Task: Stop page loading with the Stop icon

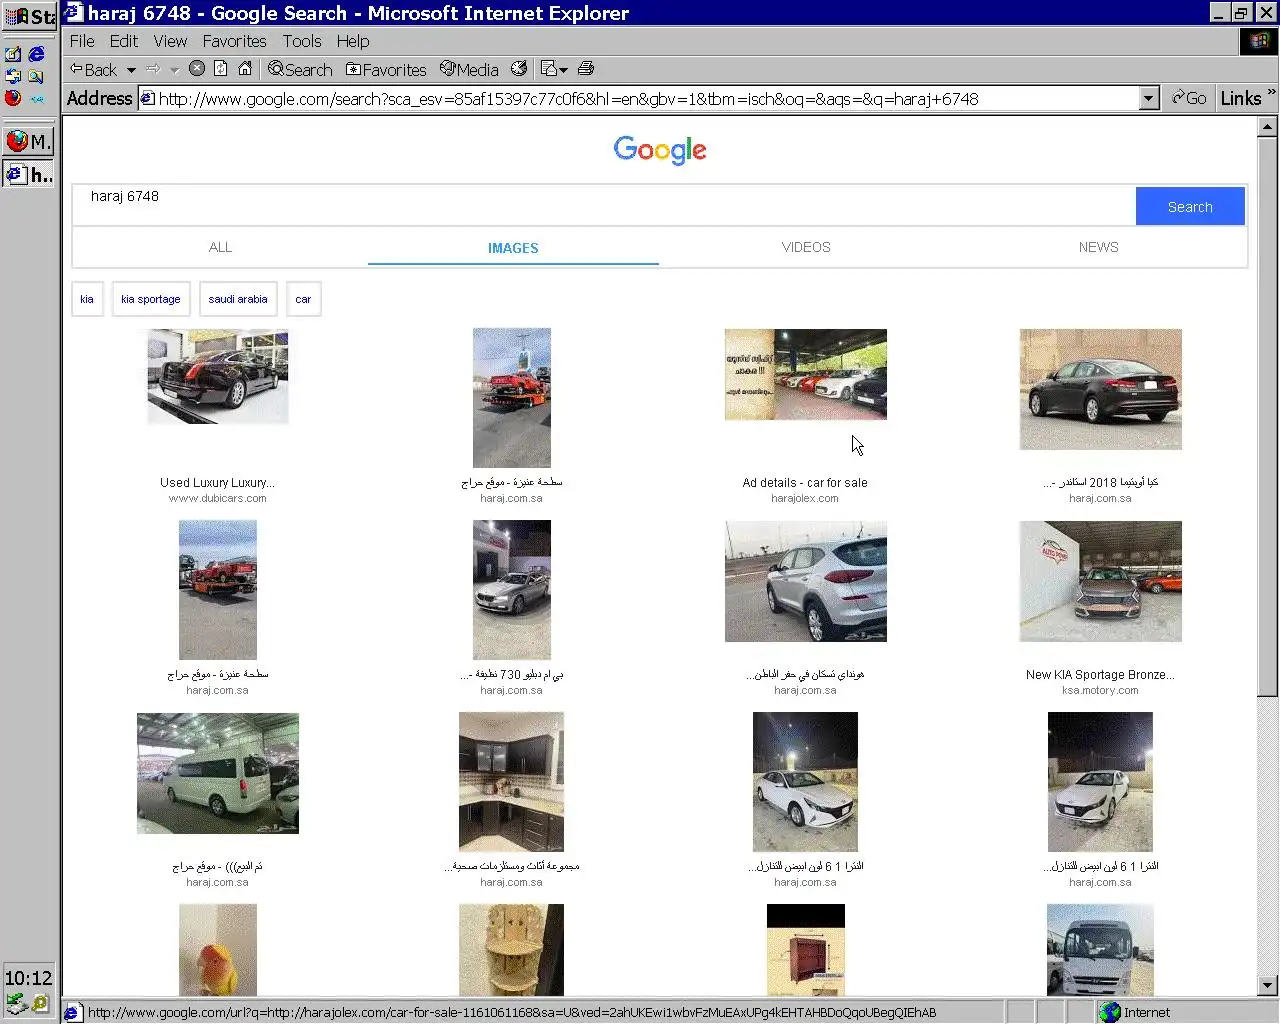Action: (x=197, y=69)
